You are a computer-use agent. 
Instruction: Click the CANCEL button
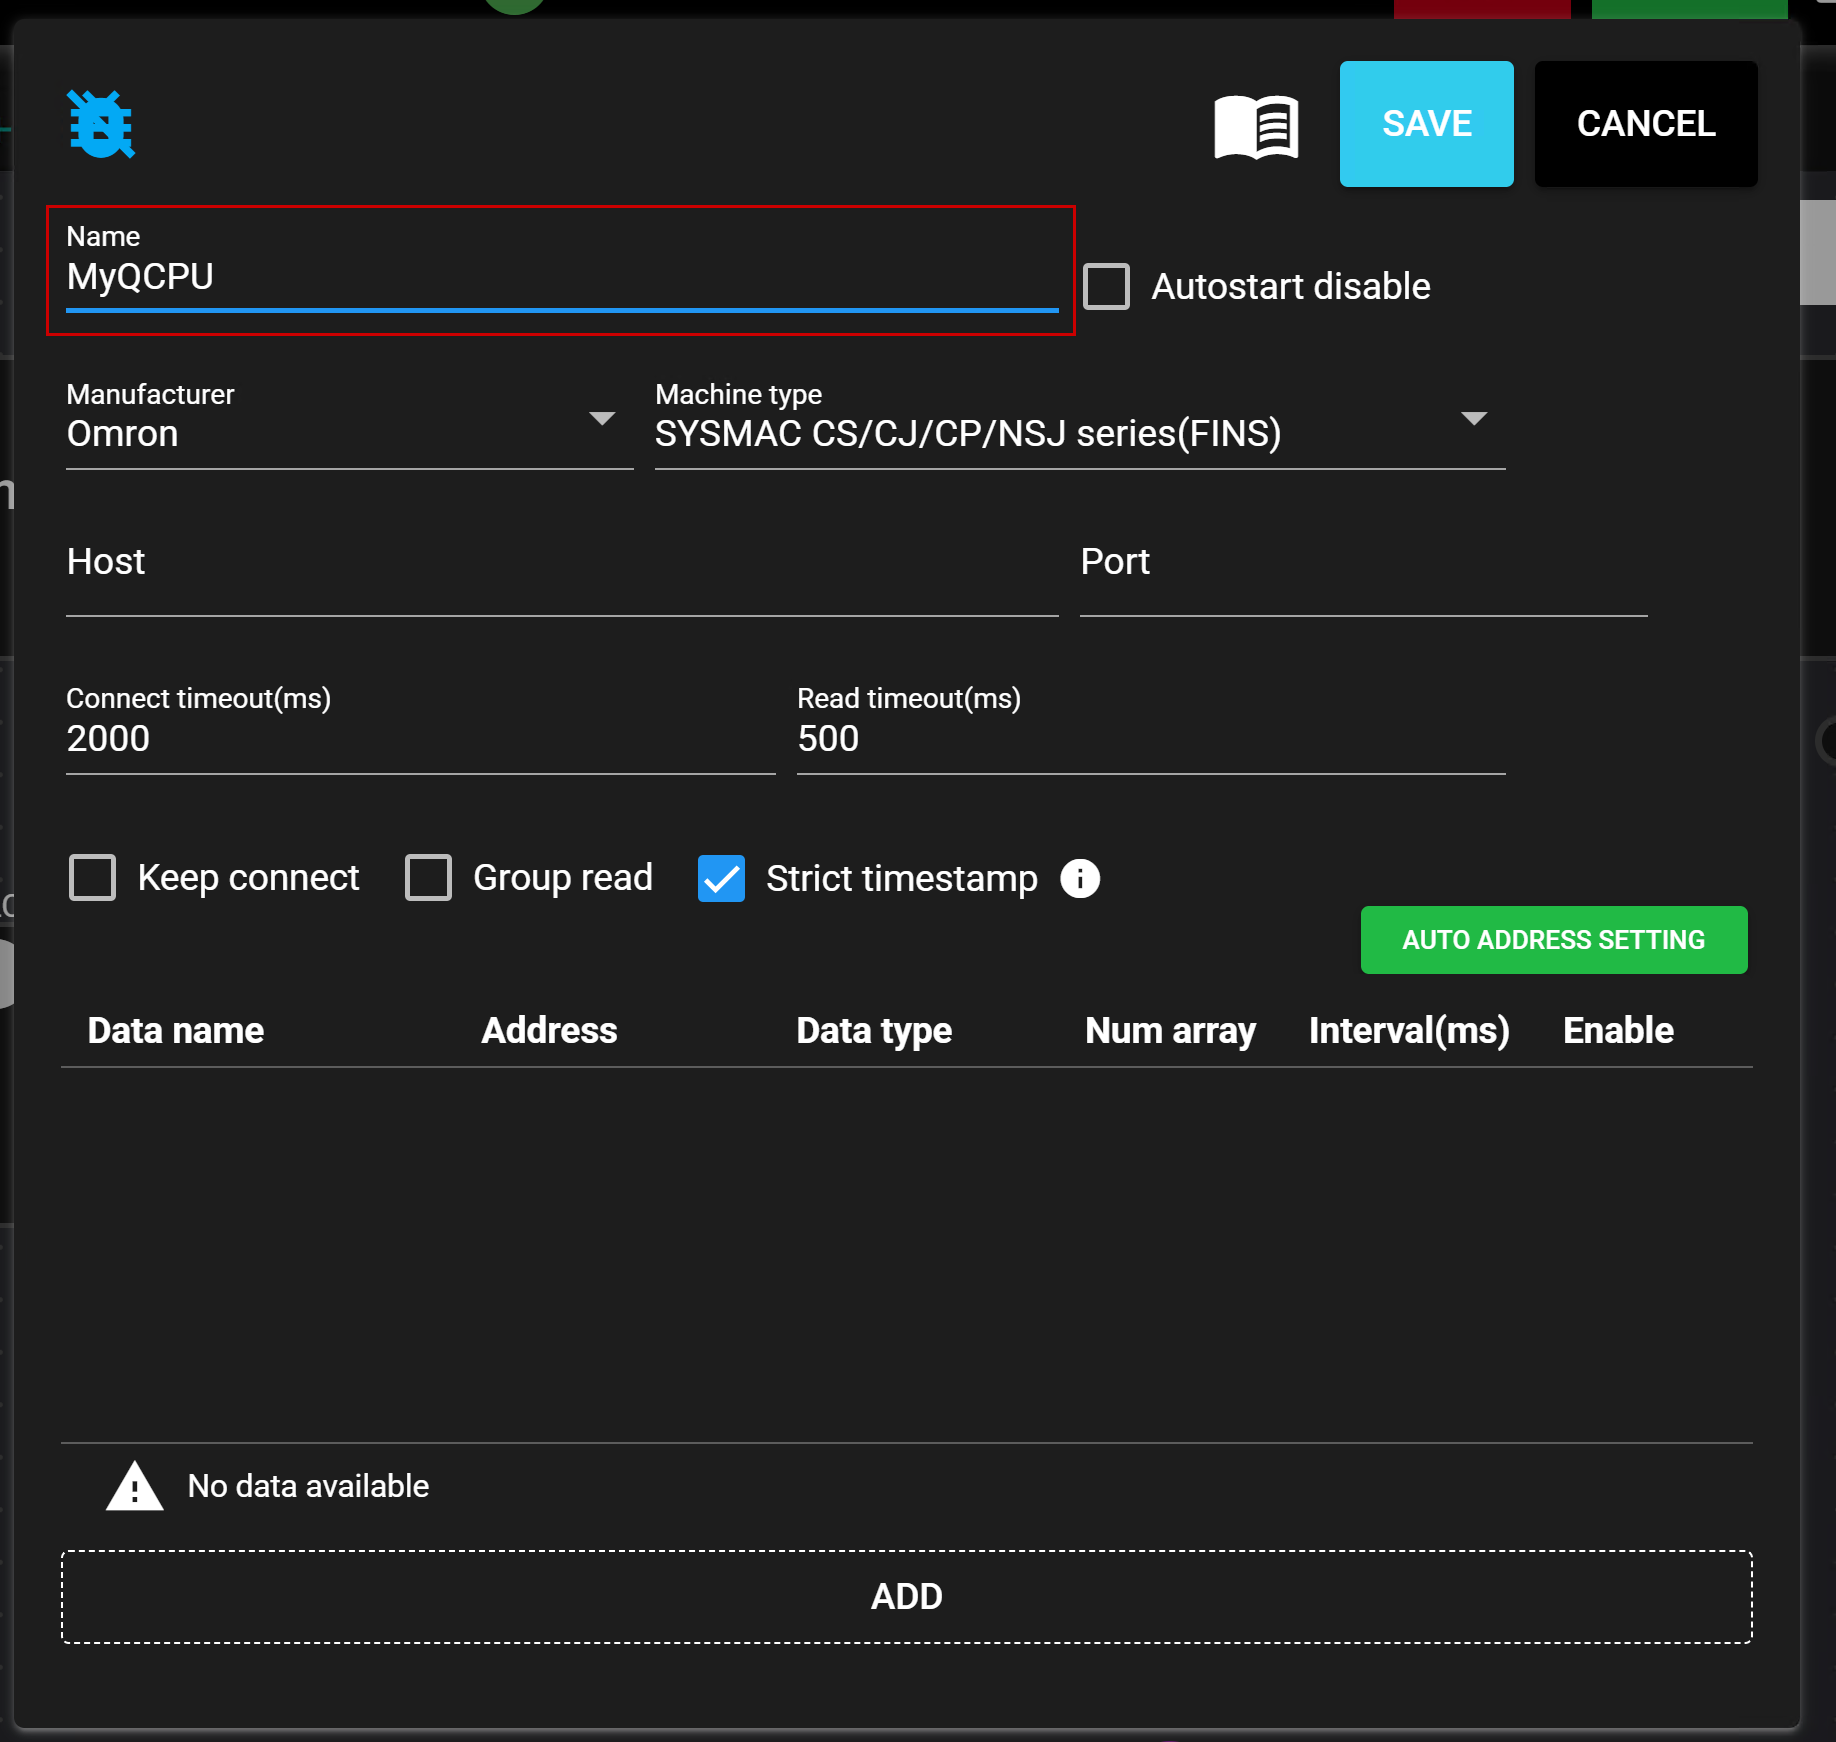point(1645,124)
